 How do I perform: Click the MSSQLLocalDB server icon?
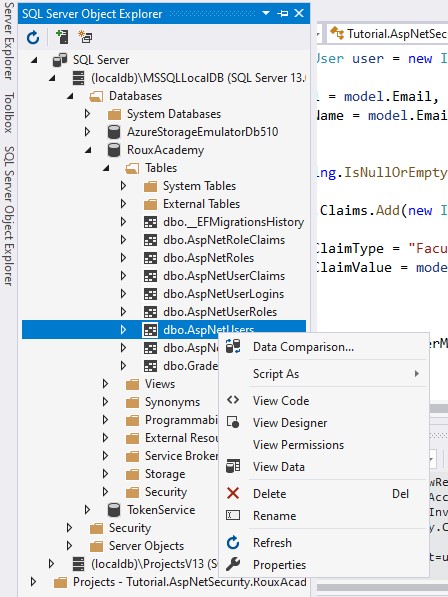coord(78,78)
